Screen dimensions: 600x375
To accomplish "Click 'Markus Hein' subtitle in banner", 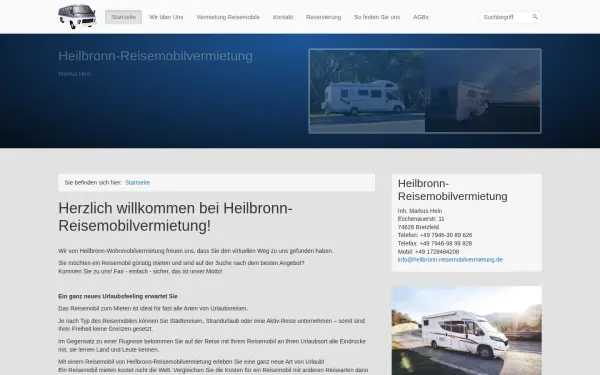I will (75, 74).
